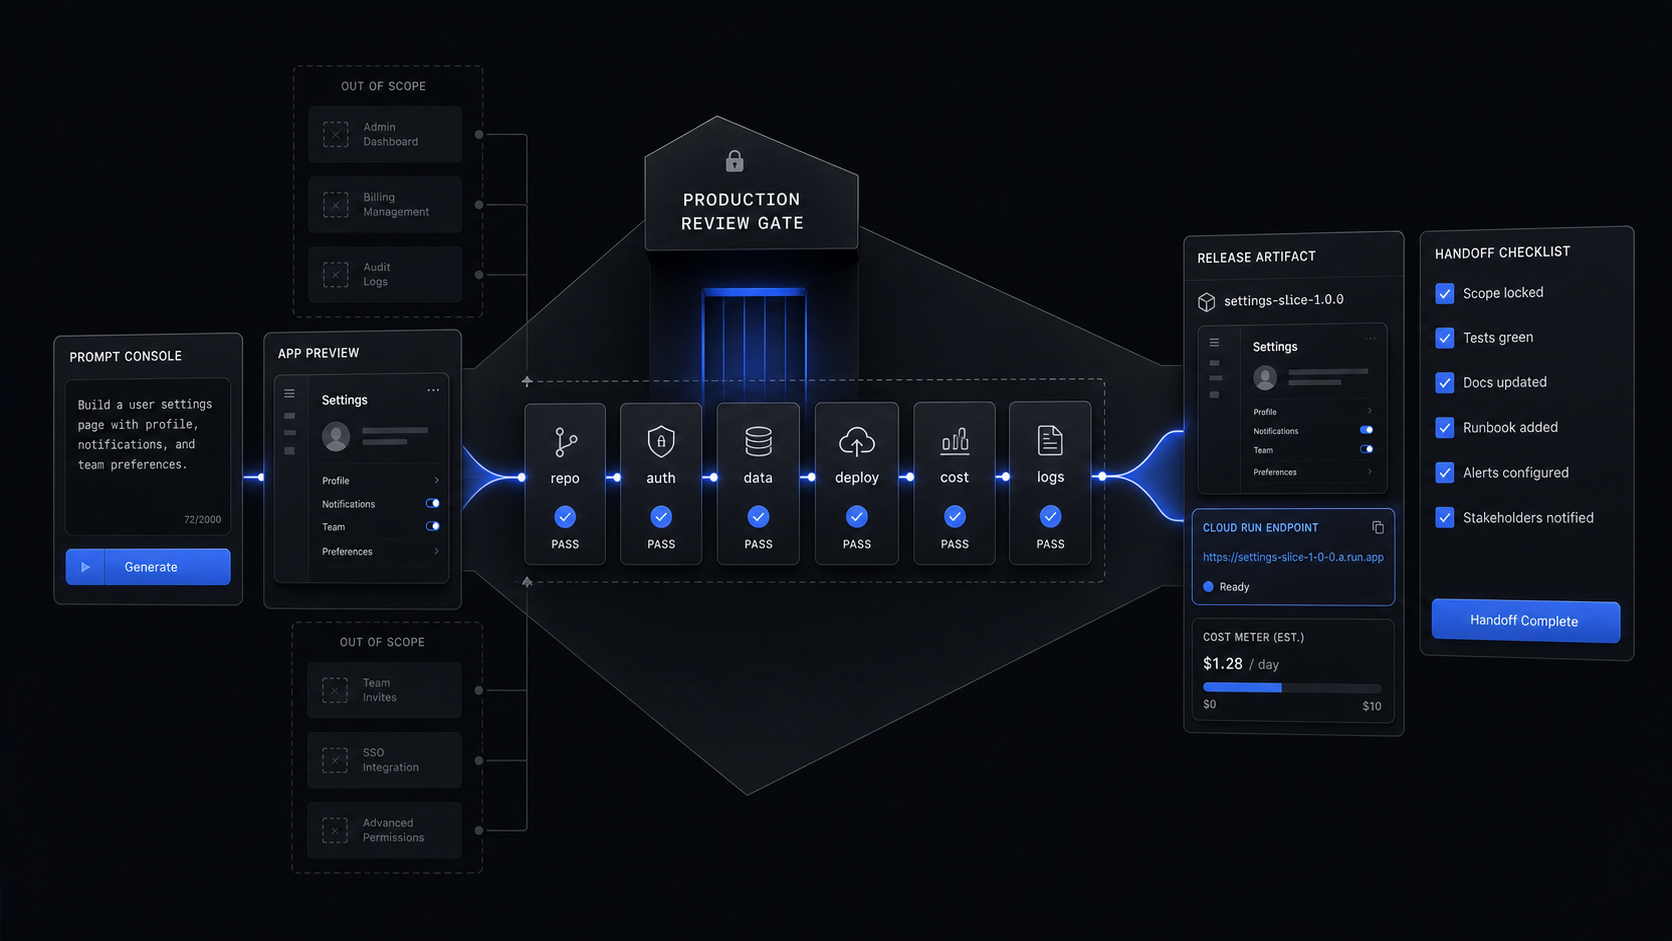Uncheck Alerts configured checkbox
Image resolution: width=1672 pixels, height=941 pixels.
click(x=1445, y=473)
